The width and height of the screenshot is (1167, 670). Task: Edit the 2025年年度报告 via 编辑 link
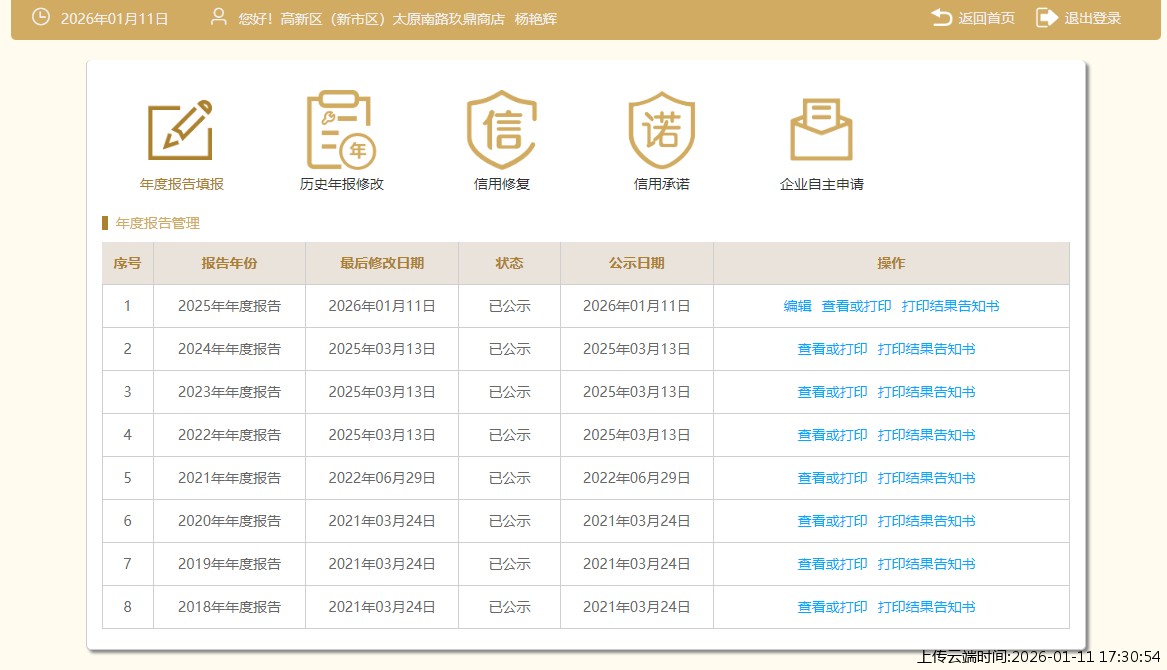797,306
